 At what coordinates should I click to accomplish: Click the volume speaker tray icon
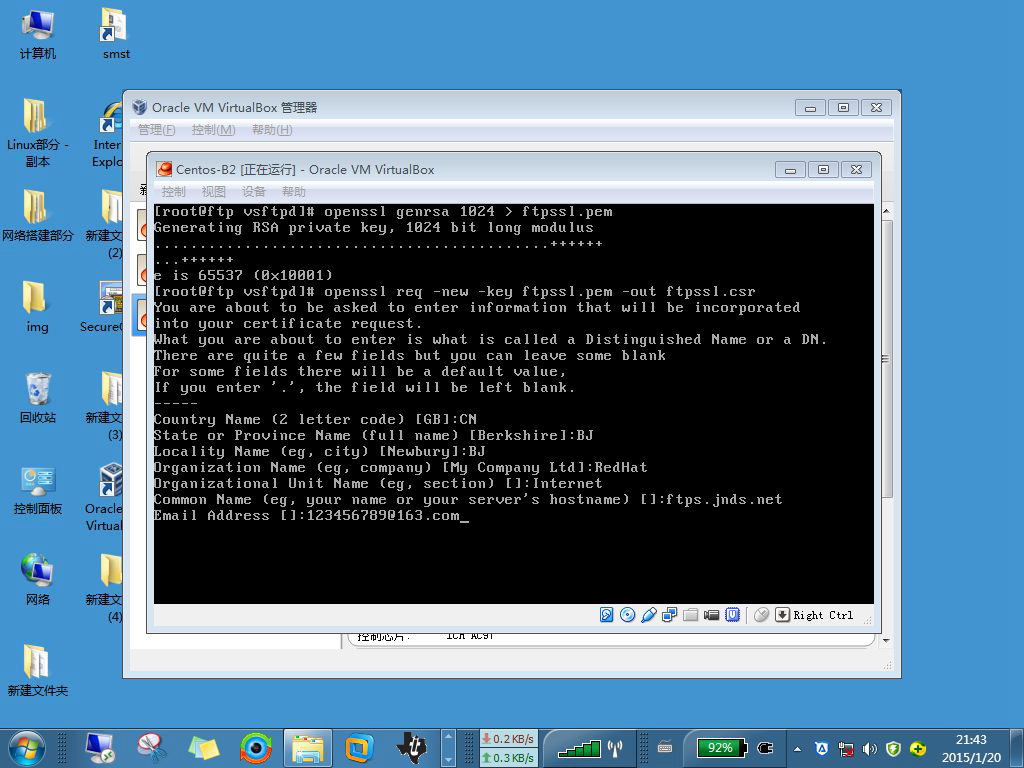pos(869,749)
